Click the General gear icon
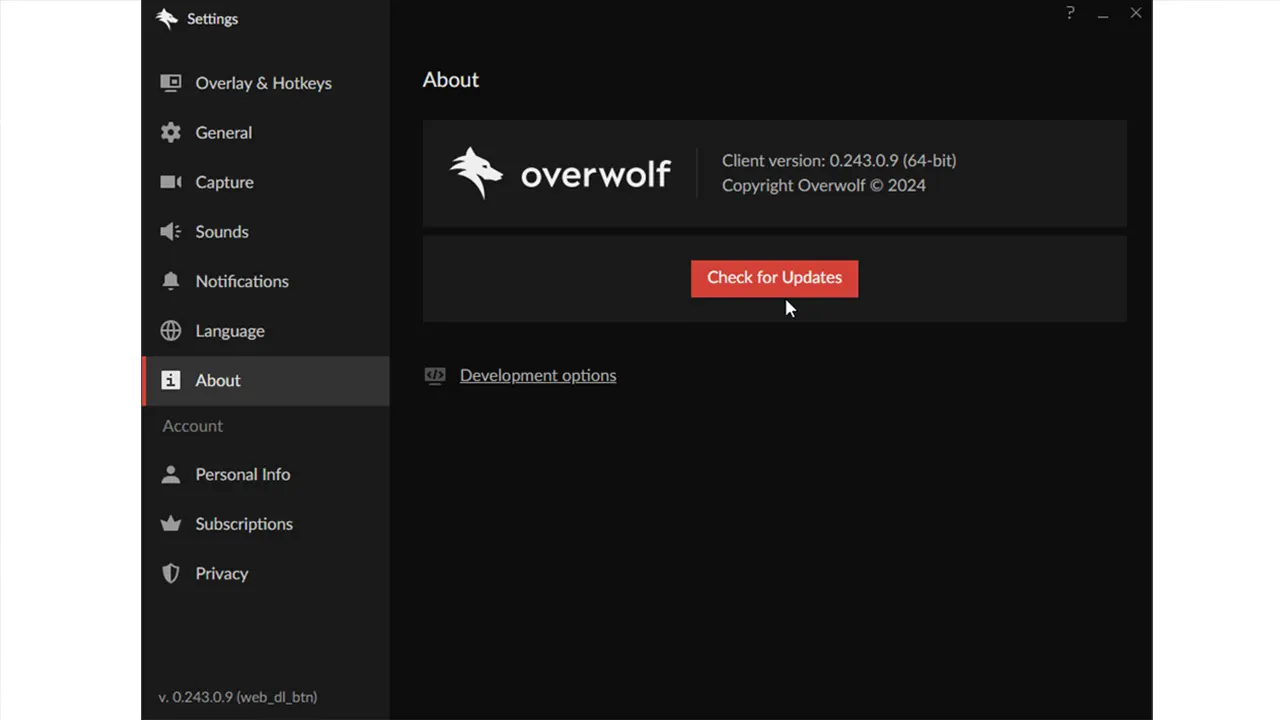 tap(171, 132)
